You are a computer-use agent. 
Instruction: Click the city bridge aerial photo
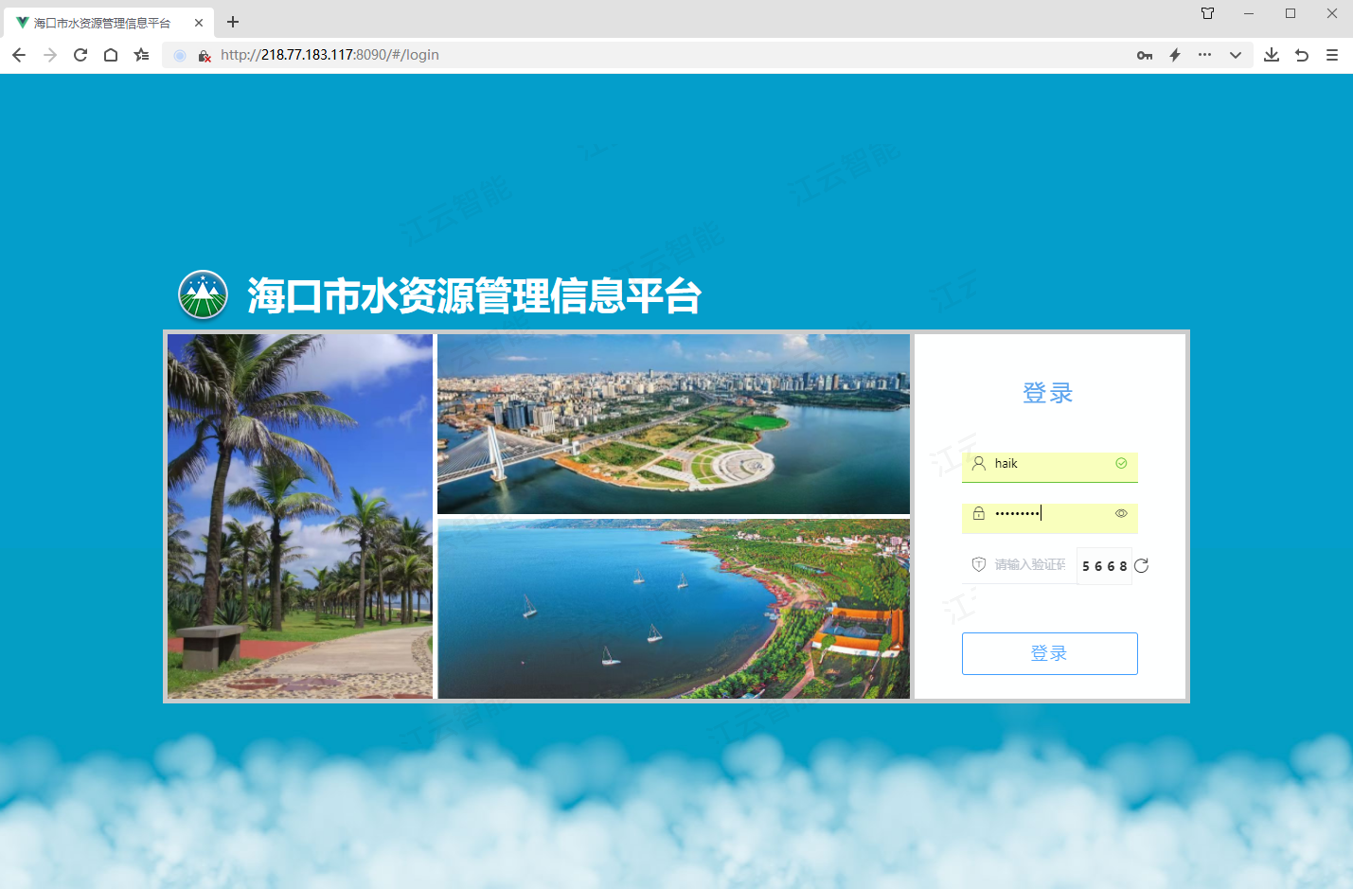(x=674, y=424)
